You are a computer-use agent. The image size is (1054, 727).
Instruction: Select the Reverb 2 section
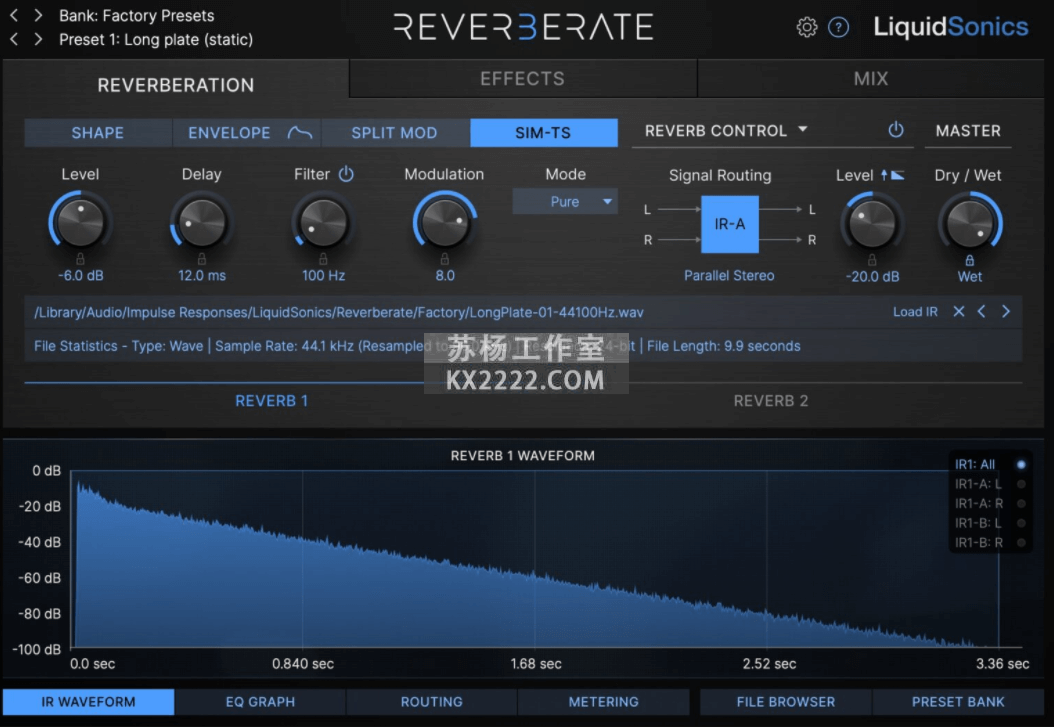click(x=770, y=400)
